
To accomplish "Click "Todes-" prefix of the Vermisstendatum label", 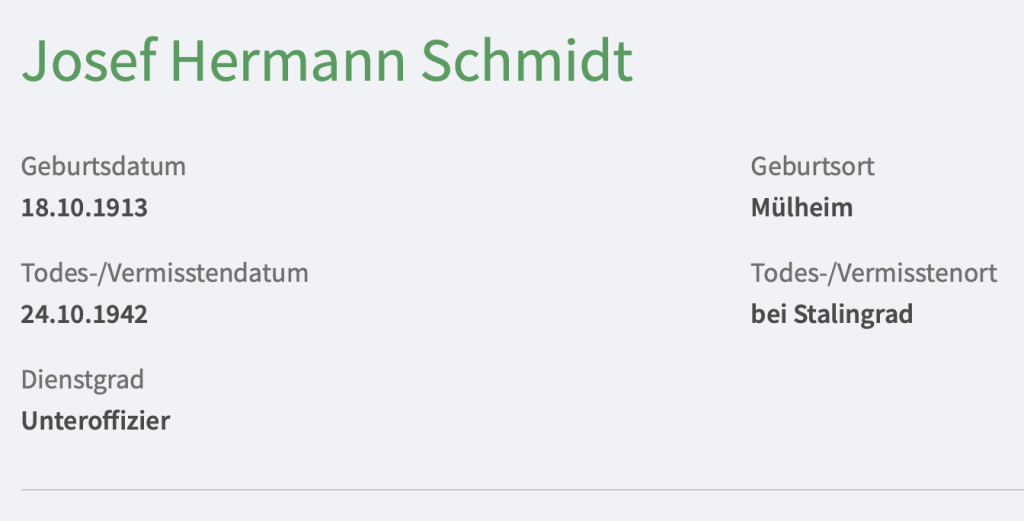I will click(x=52, y=272).
